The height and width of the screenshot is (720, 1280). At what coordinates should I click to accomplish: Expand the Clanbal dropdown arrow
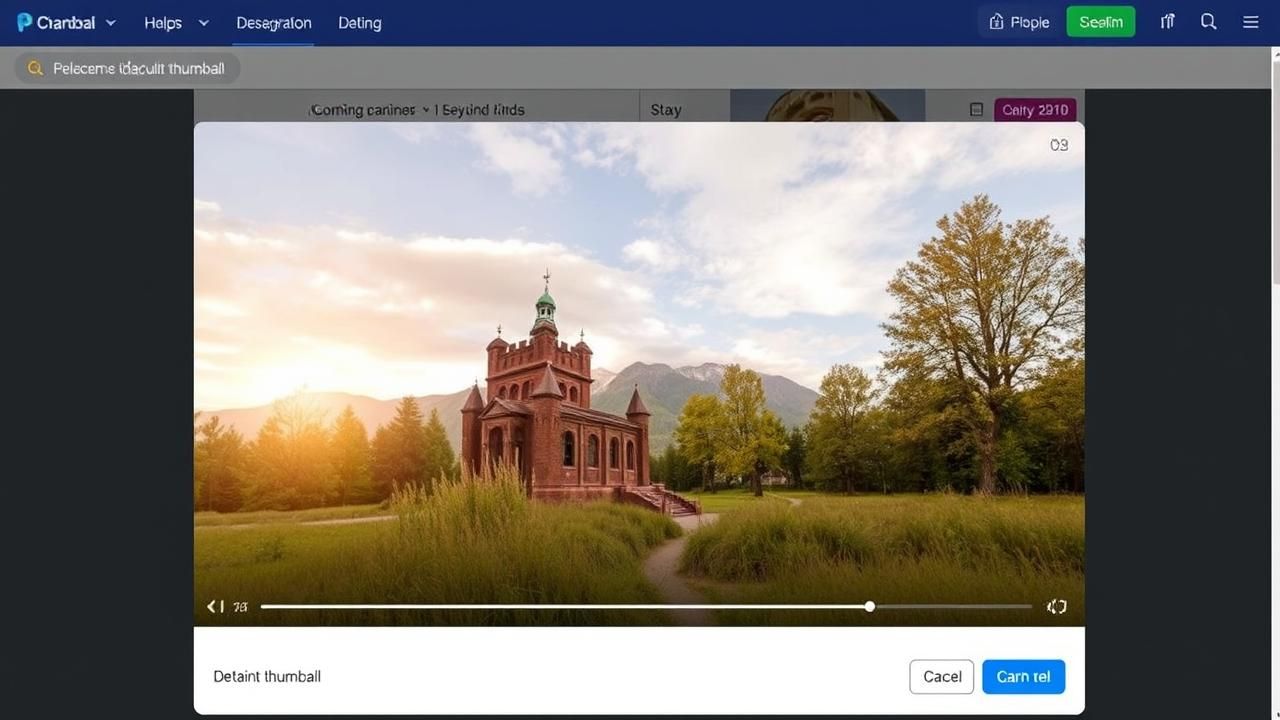(x=111, y=22)
